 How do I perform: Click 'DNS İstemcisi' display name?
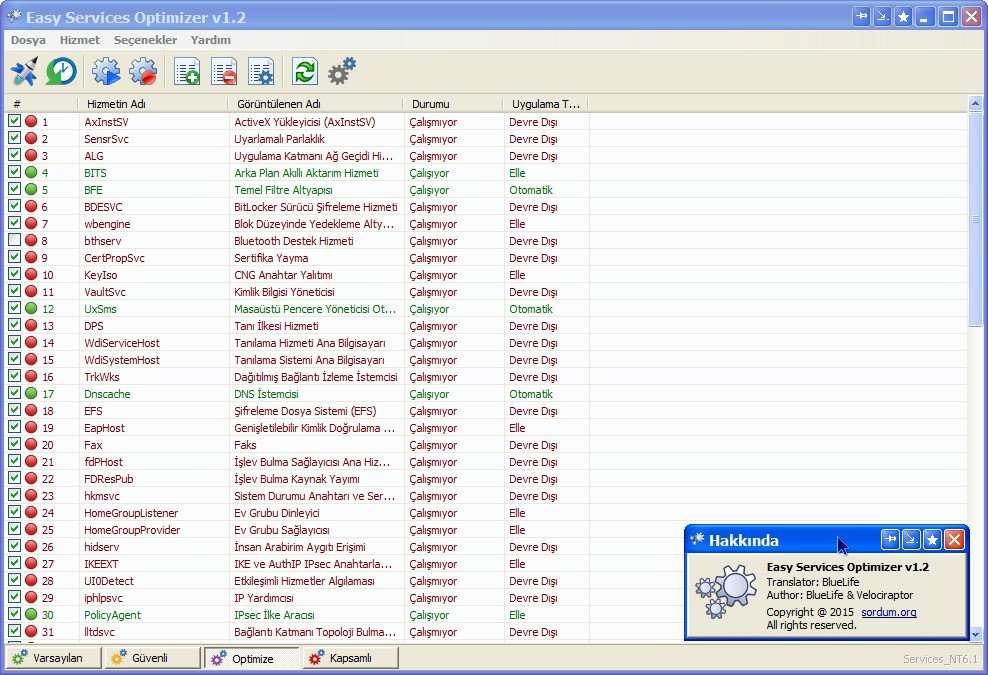click(x=267, y=394)
